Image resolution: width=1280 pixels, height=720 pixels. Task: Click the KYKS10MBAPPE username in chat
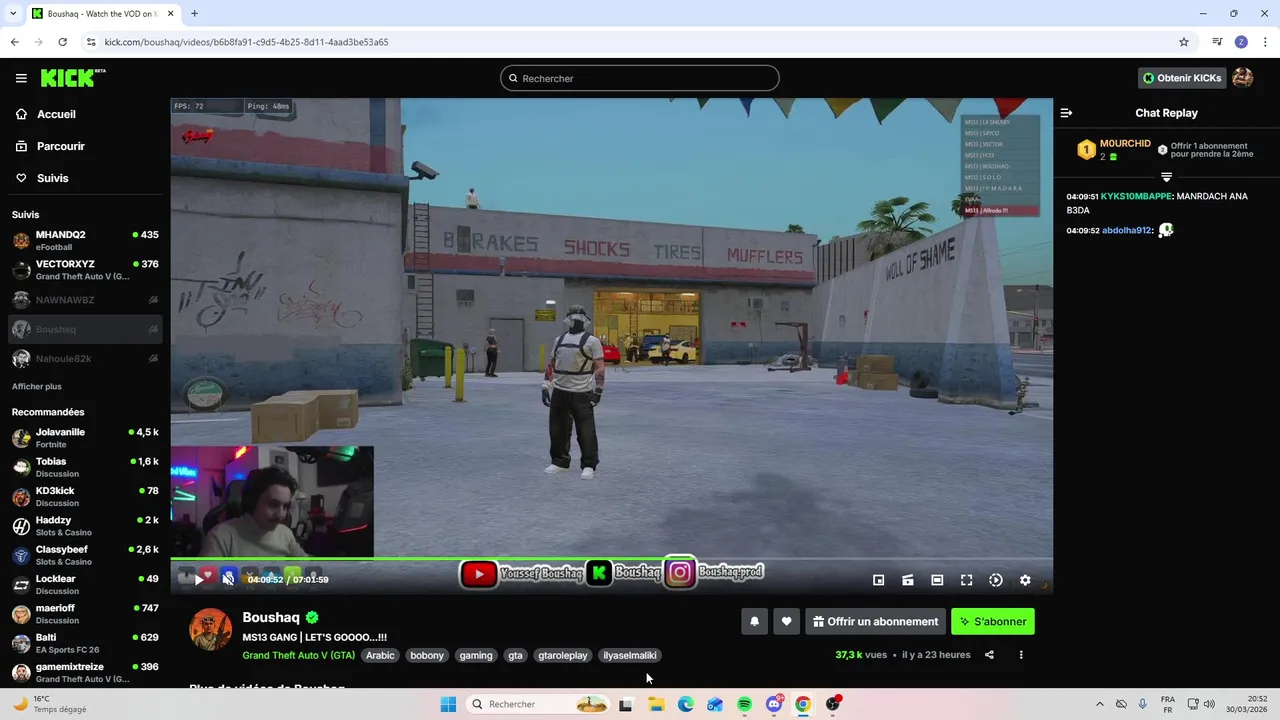[x=1137, y=197]
